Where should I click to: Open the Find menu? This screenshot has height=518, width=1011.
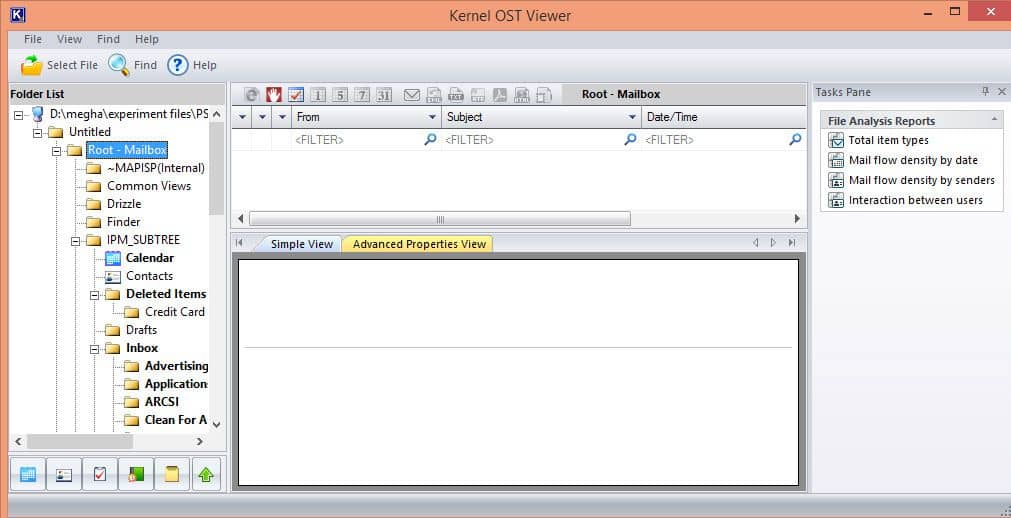[x=108, y=39]
